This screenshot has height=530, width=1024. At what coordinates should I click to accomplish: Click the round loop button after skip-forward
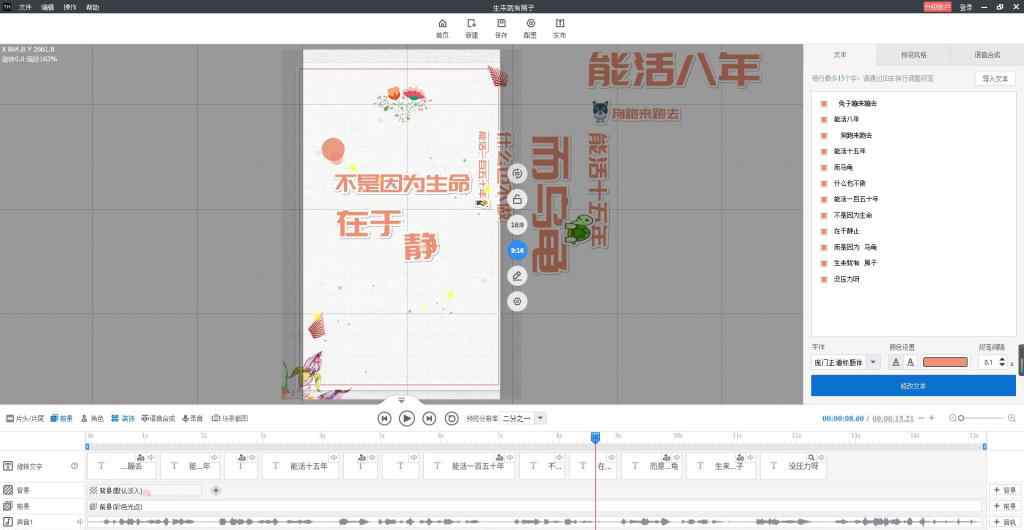[x=451, y=418]
